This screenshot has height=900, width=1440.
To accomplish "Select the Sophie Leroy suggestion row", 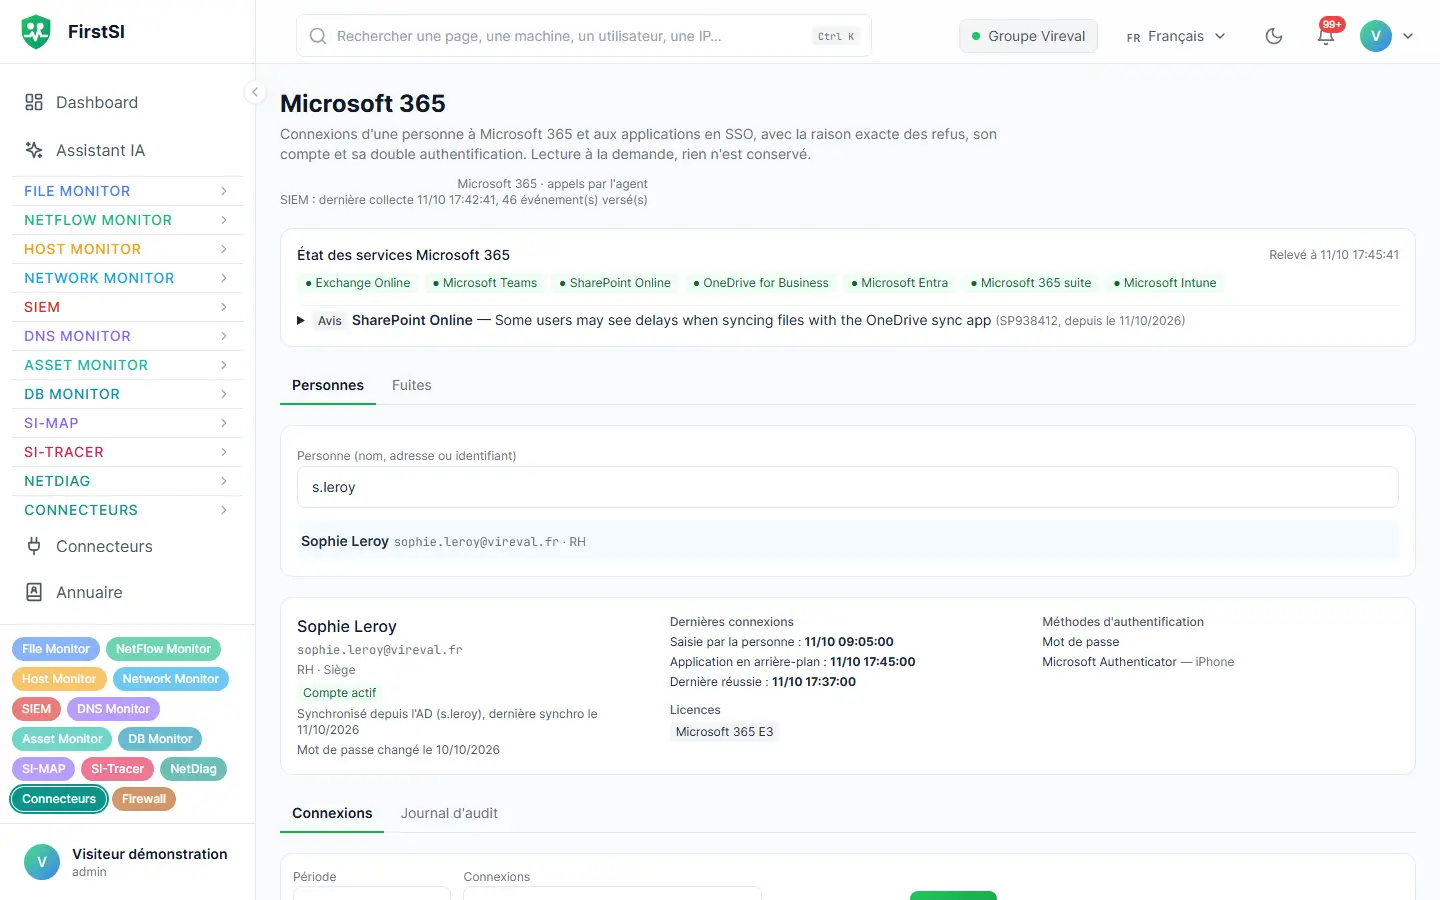I will pyautogui.click(x=848, y=541).
